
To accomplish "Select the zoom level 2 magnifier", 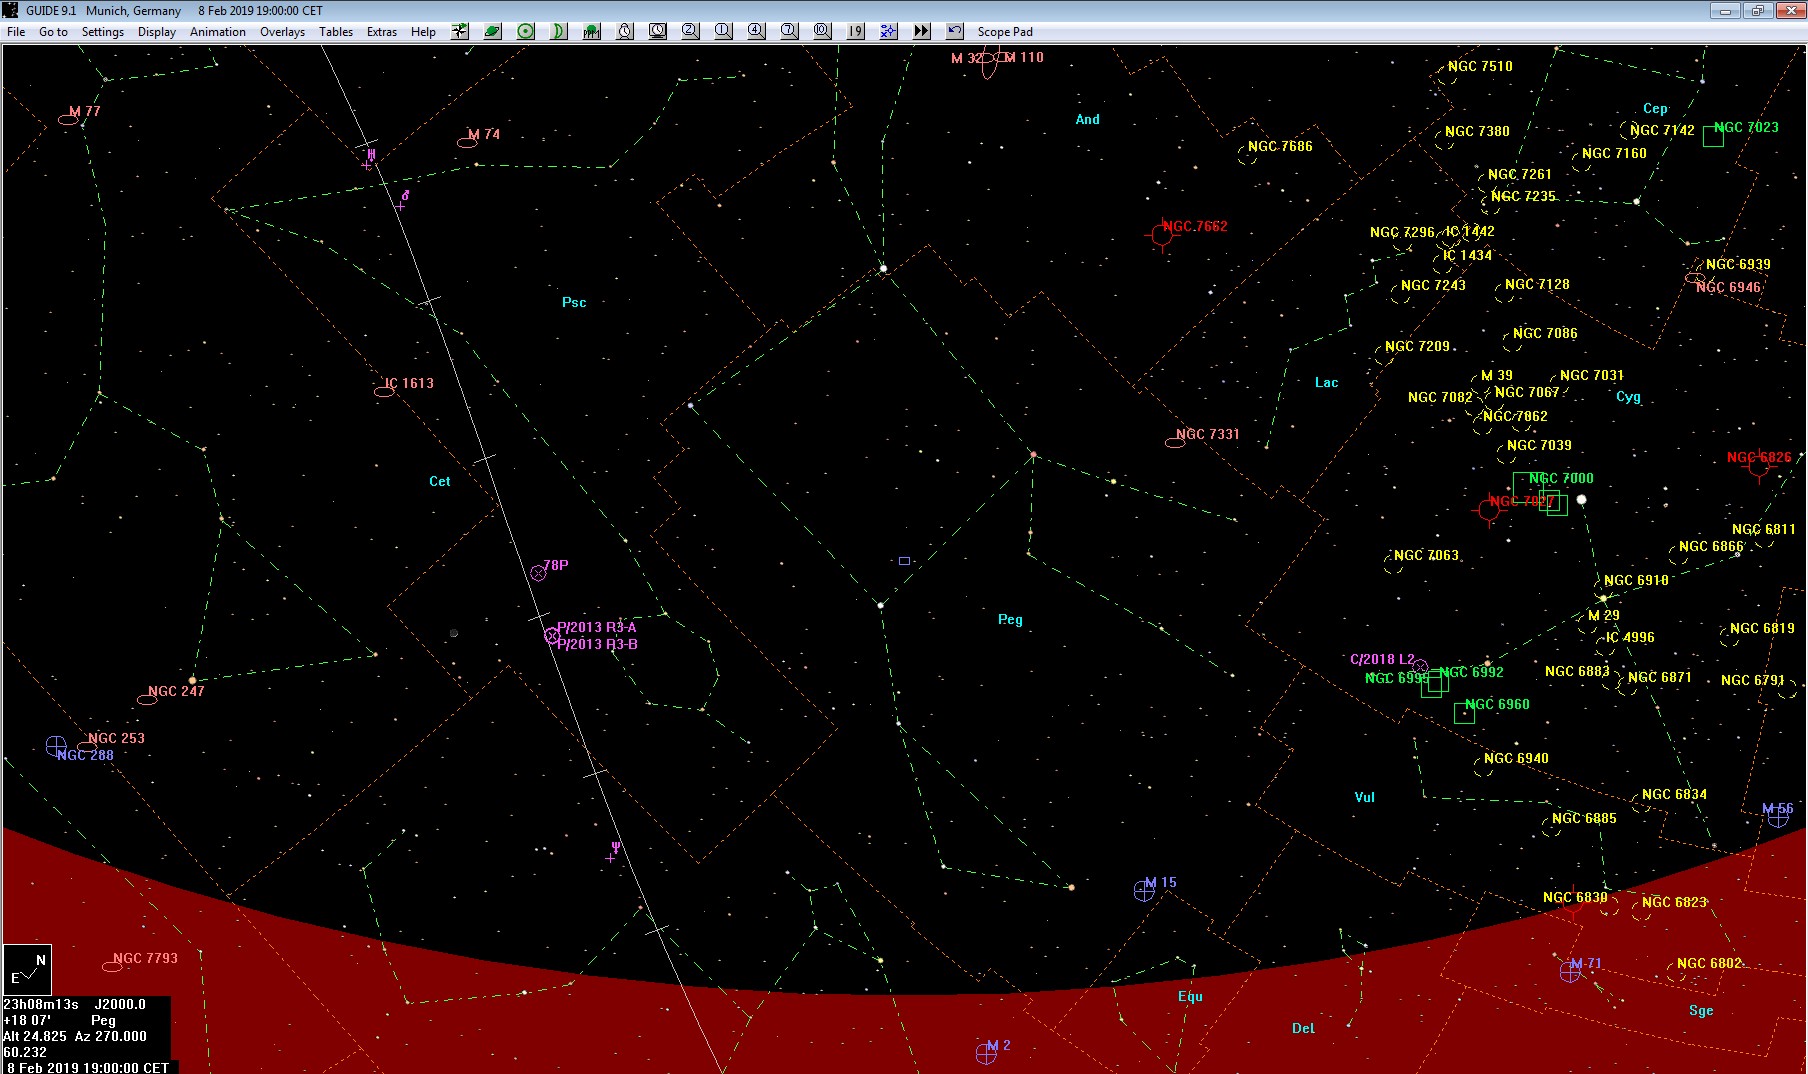I will (691, 31).
